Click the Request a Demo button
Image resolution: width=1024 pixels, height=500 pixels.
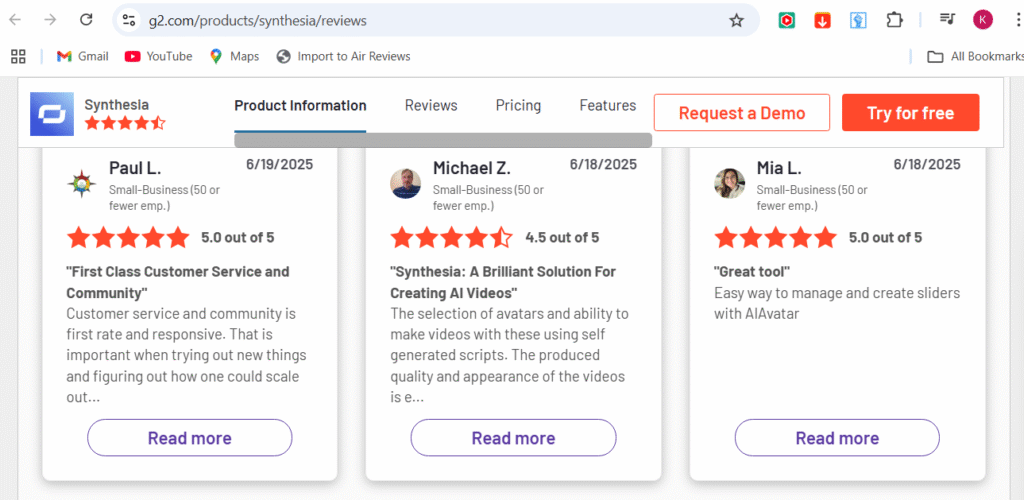point(742,112)
